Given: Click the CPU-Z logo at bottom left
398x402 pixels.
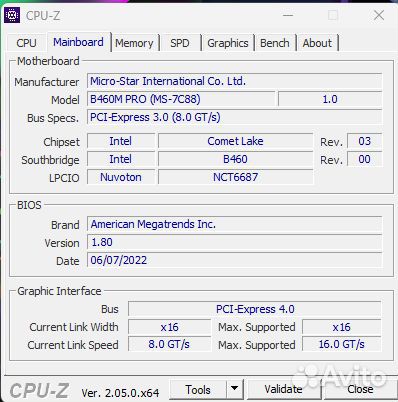Looking at the screenshot, I should click(39, 391).
